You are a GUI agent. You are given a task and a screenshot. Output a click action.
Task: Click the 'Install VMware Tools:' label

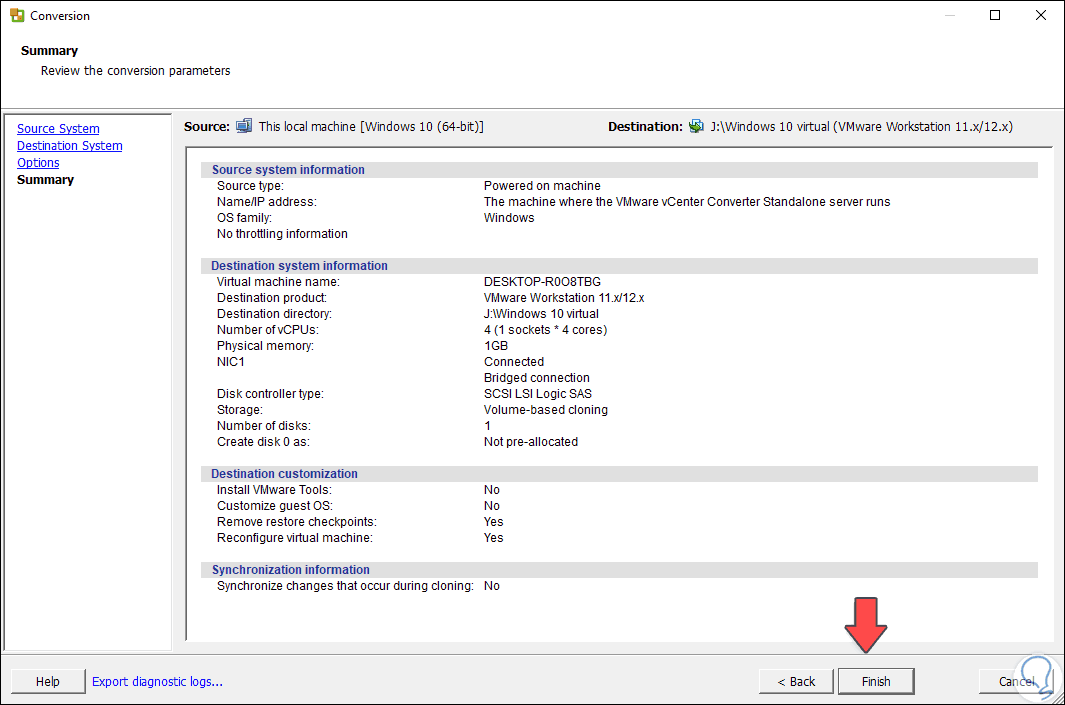pos(274,490)
